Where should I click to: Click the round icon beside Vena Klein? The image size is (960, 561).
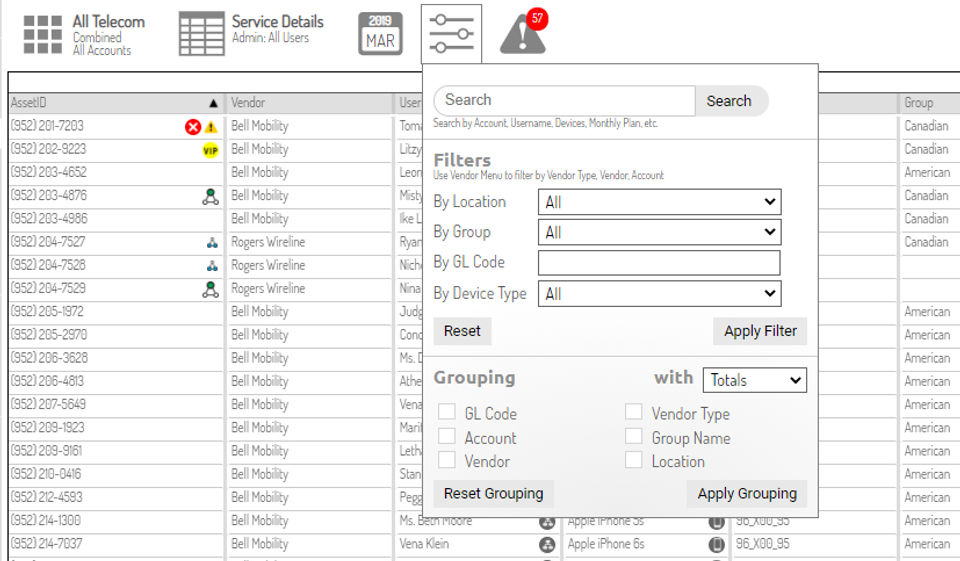tap(547, 544)
